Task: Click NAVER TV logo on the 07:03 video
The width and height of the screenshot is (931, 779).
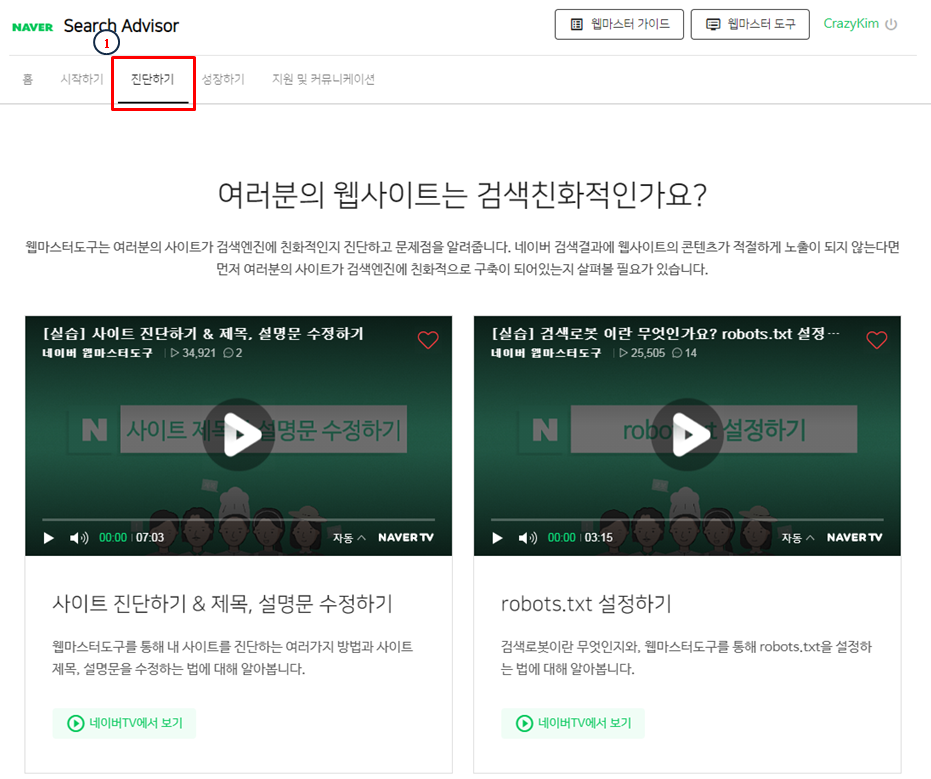Action: pyautogui.click(x=406, y=537)
